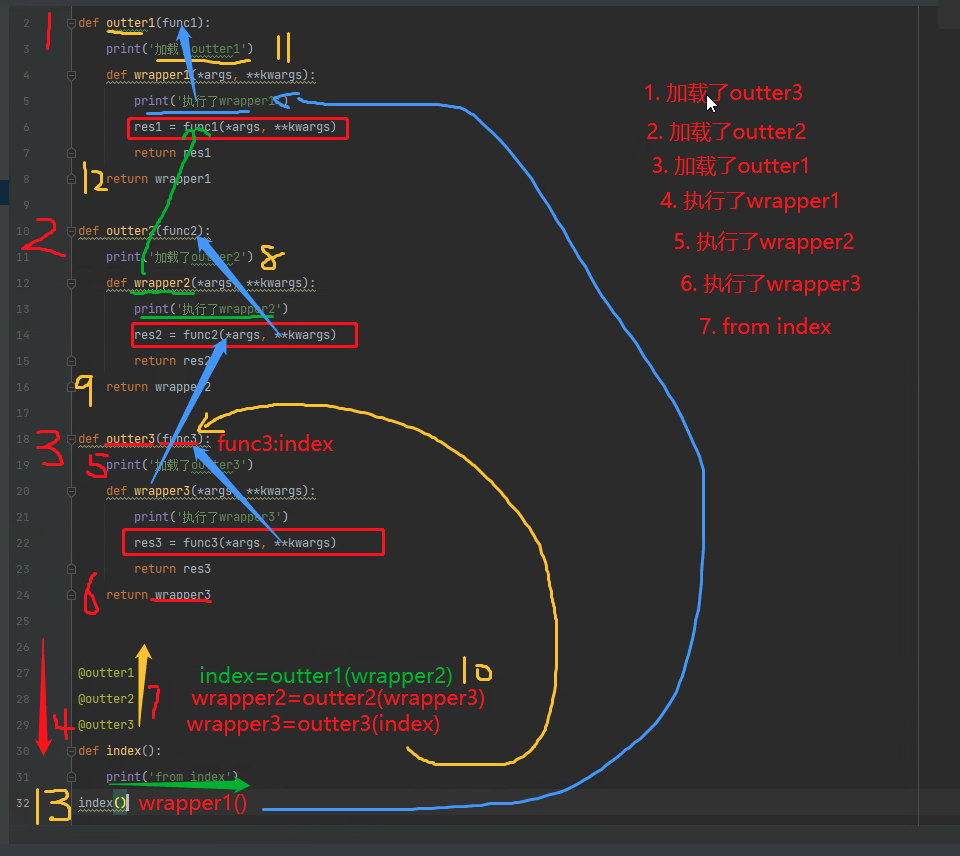960x856 pixels.
Task: Click the index() call on last line
Action: (103, 803)
